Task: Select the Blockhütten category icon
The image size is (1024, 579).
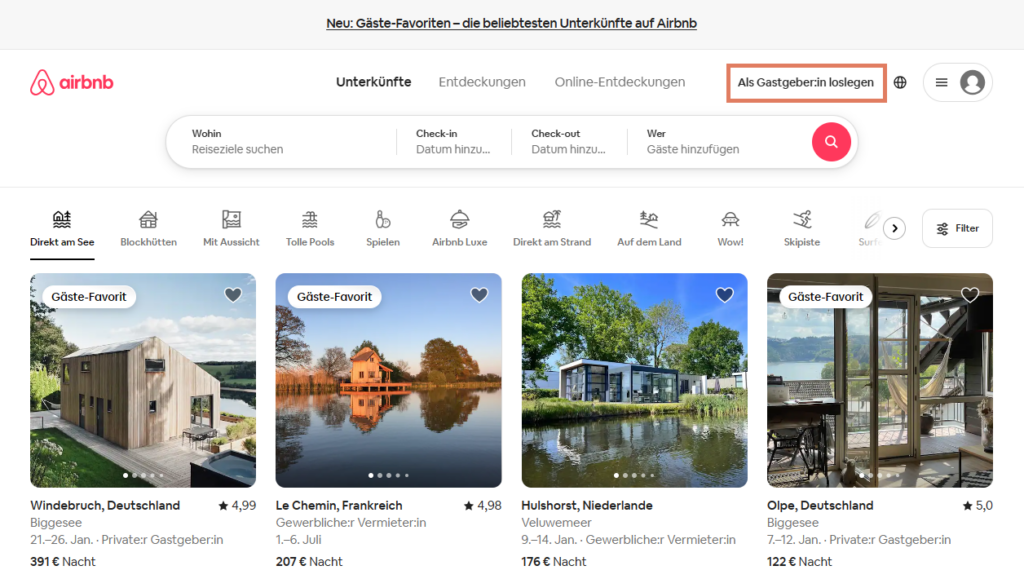Action: pos(148,219)
